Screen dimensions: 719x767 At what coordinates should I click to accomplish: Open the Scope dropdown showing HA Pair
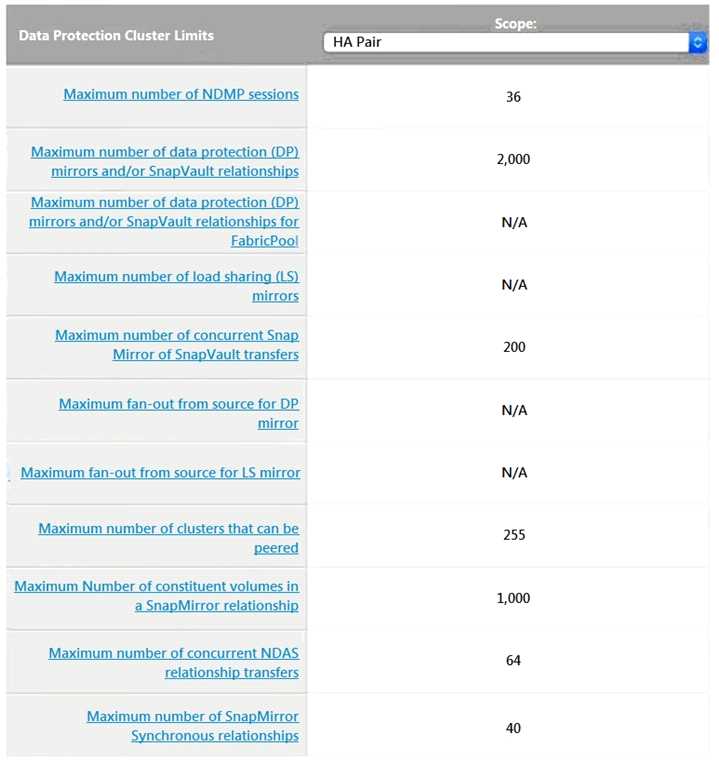(514, 43)
